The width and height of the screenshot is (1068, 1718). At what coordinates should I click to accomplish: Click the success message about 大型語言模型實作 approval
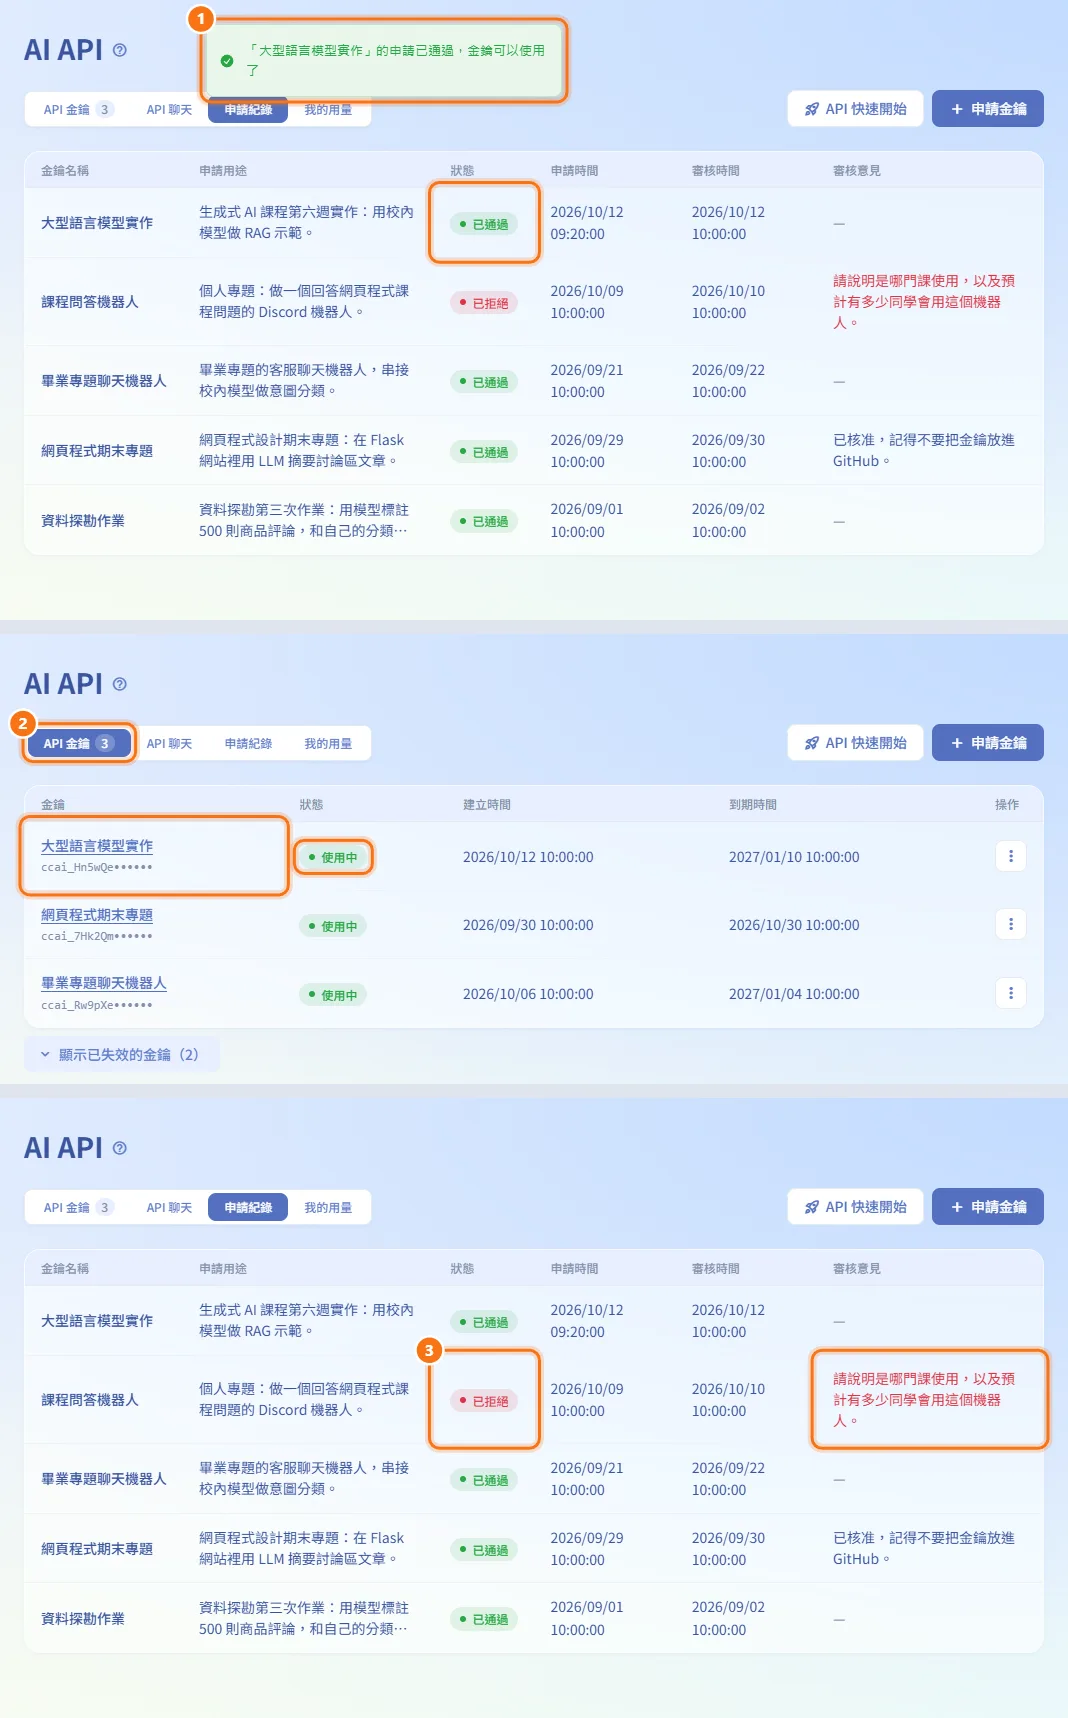pos(396,60)
